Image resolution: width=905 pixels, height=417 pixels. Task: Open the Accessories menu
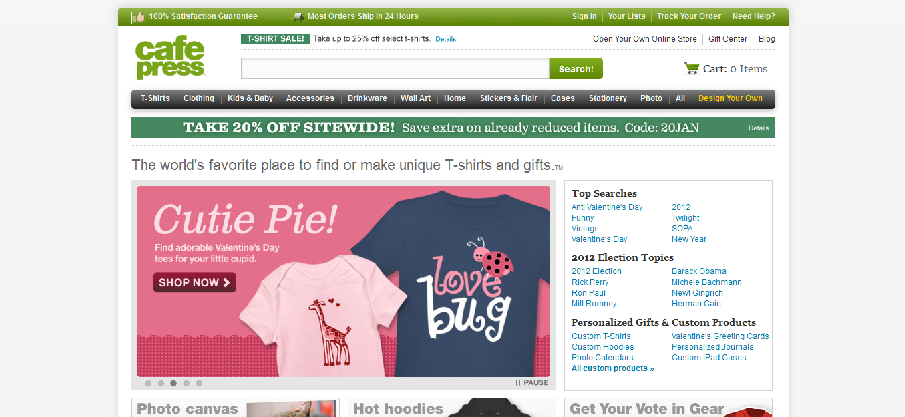pos(310,98)
